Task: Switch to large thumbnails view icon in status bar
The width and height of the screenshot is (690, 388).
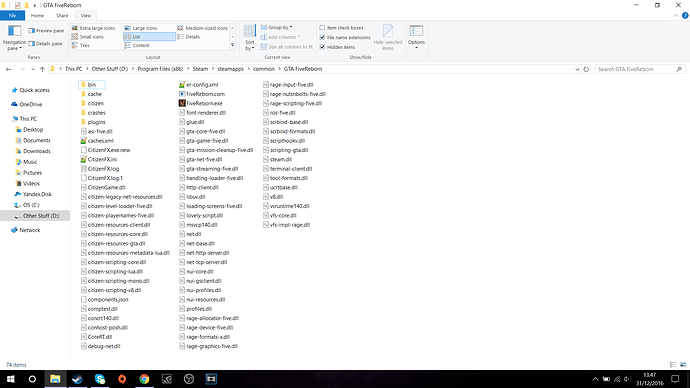Action: [683, 365]
